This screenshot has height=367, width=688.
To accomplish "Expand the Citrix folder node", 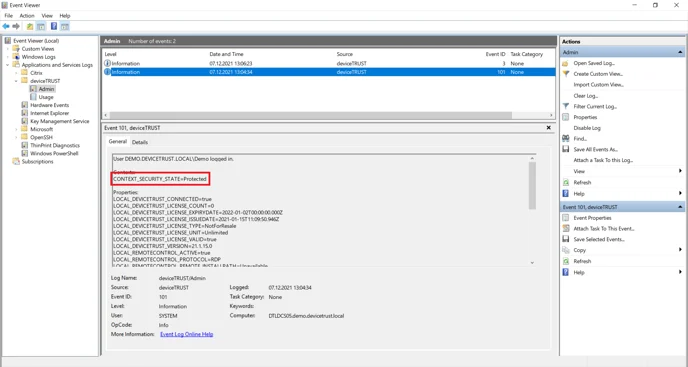I will 16,73.
